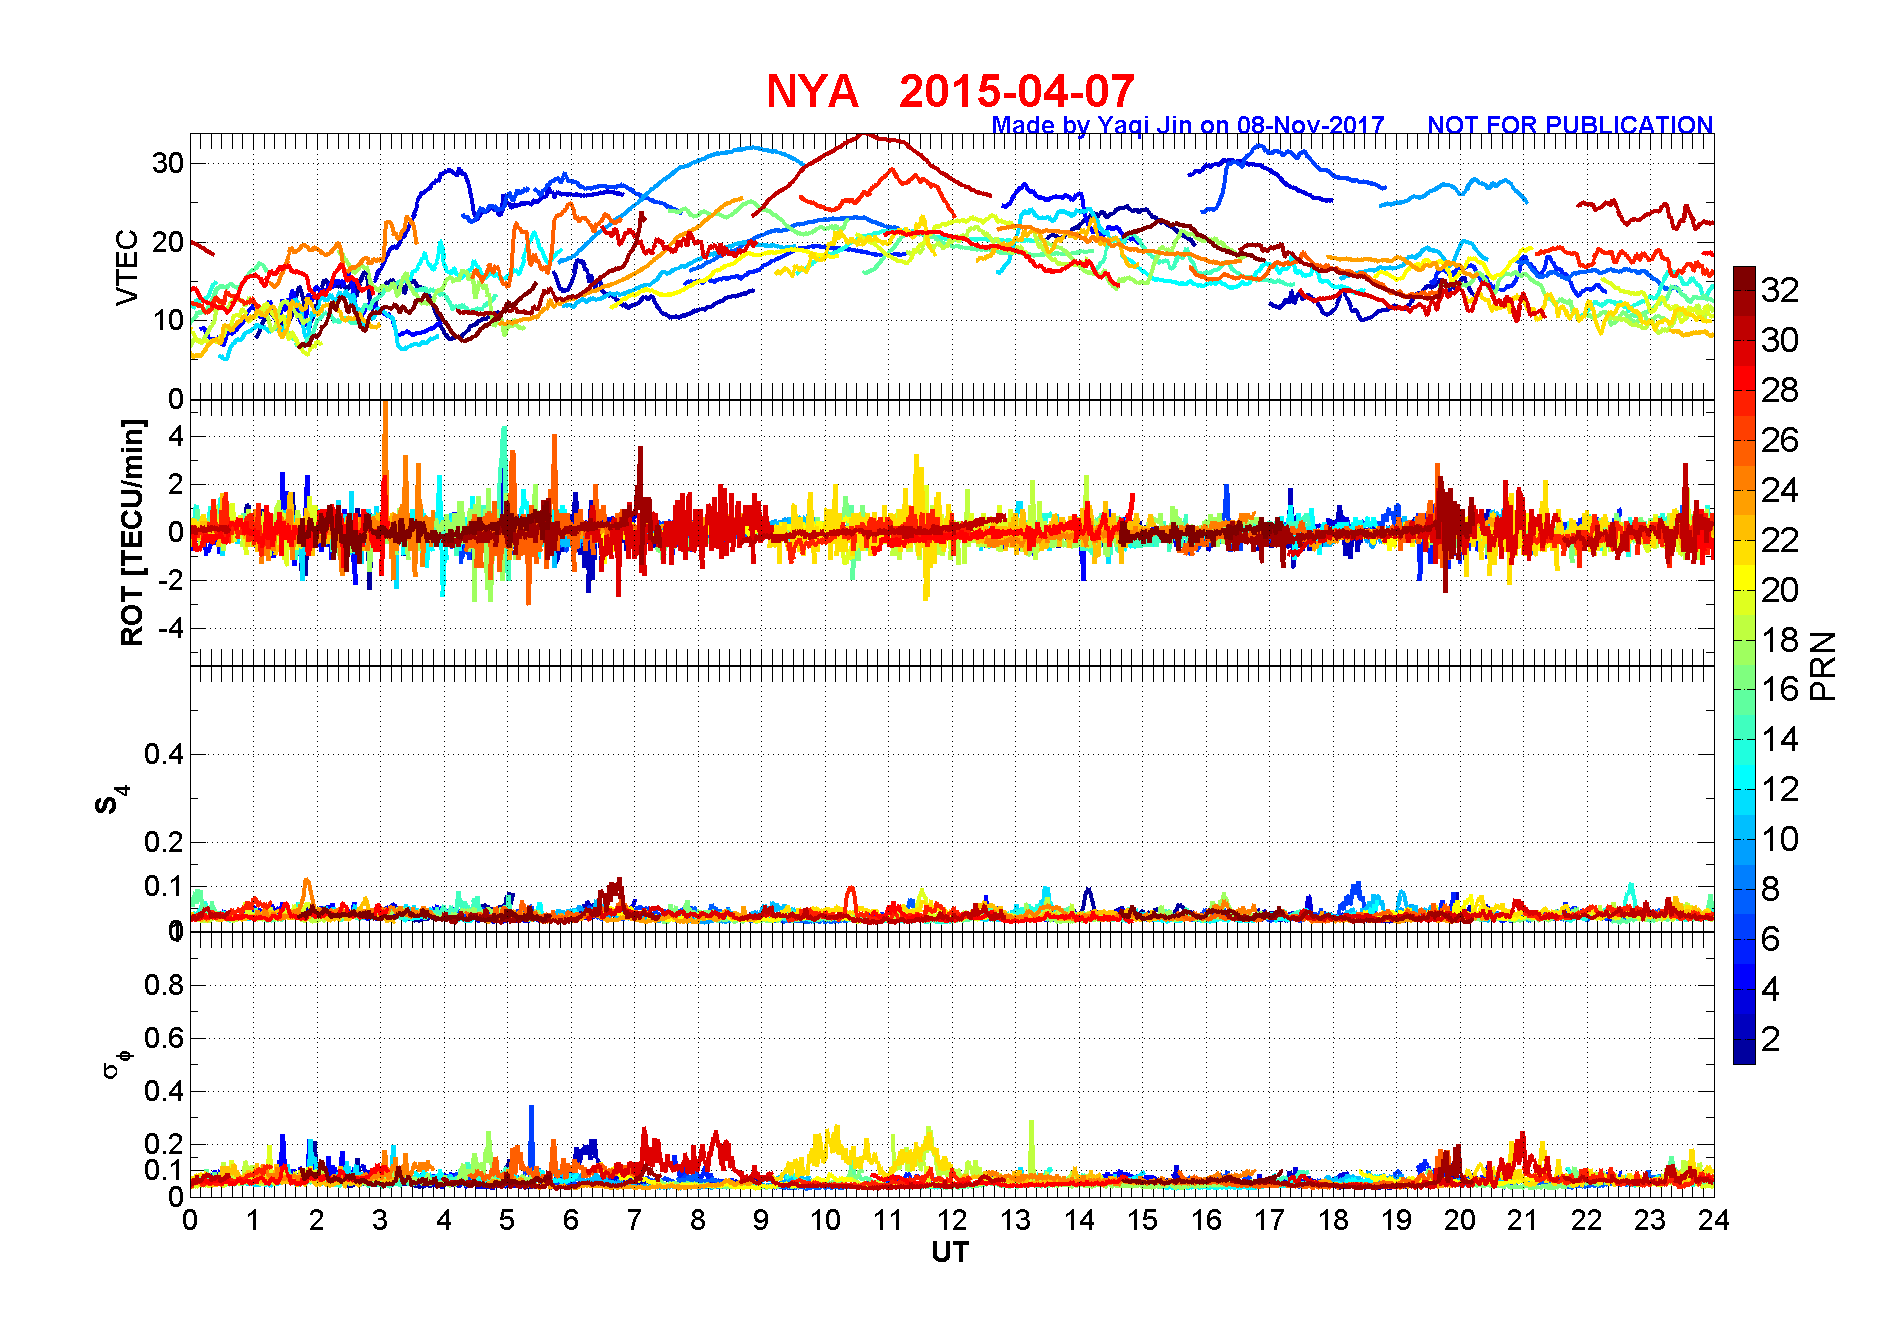Click colorbar tick label '32'
Screen dimensions: 1904x1330
1780,290
